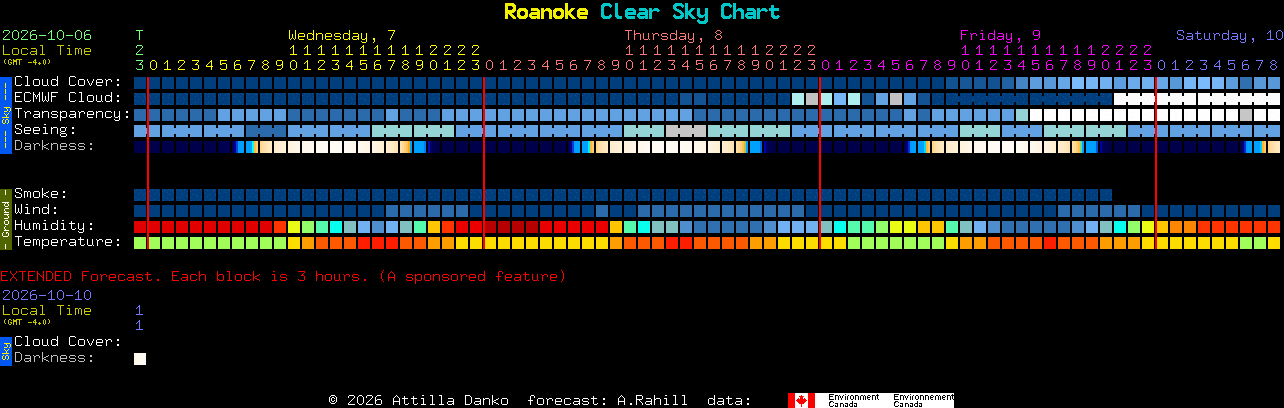This screenshot has width=1284, height=408.
Task: Click the cyan Clear Sky Chart title
Action: [x=690, y=12]
